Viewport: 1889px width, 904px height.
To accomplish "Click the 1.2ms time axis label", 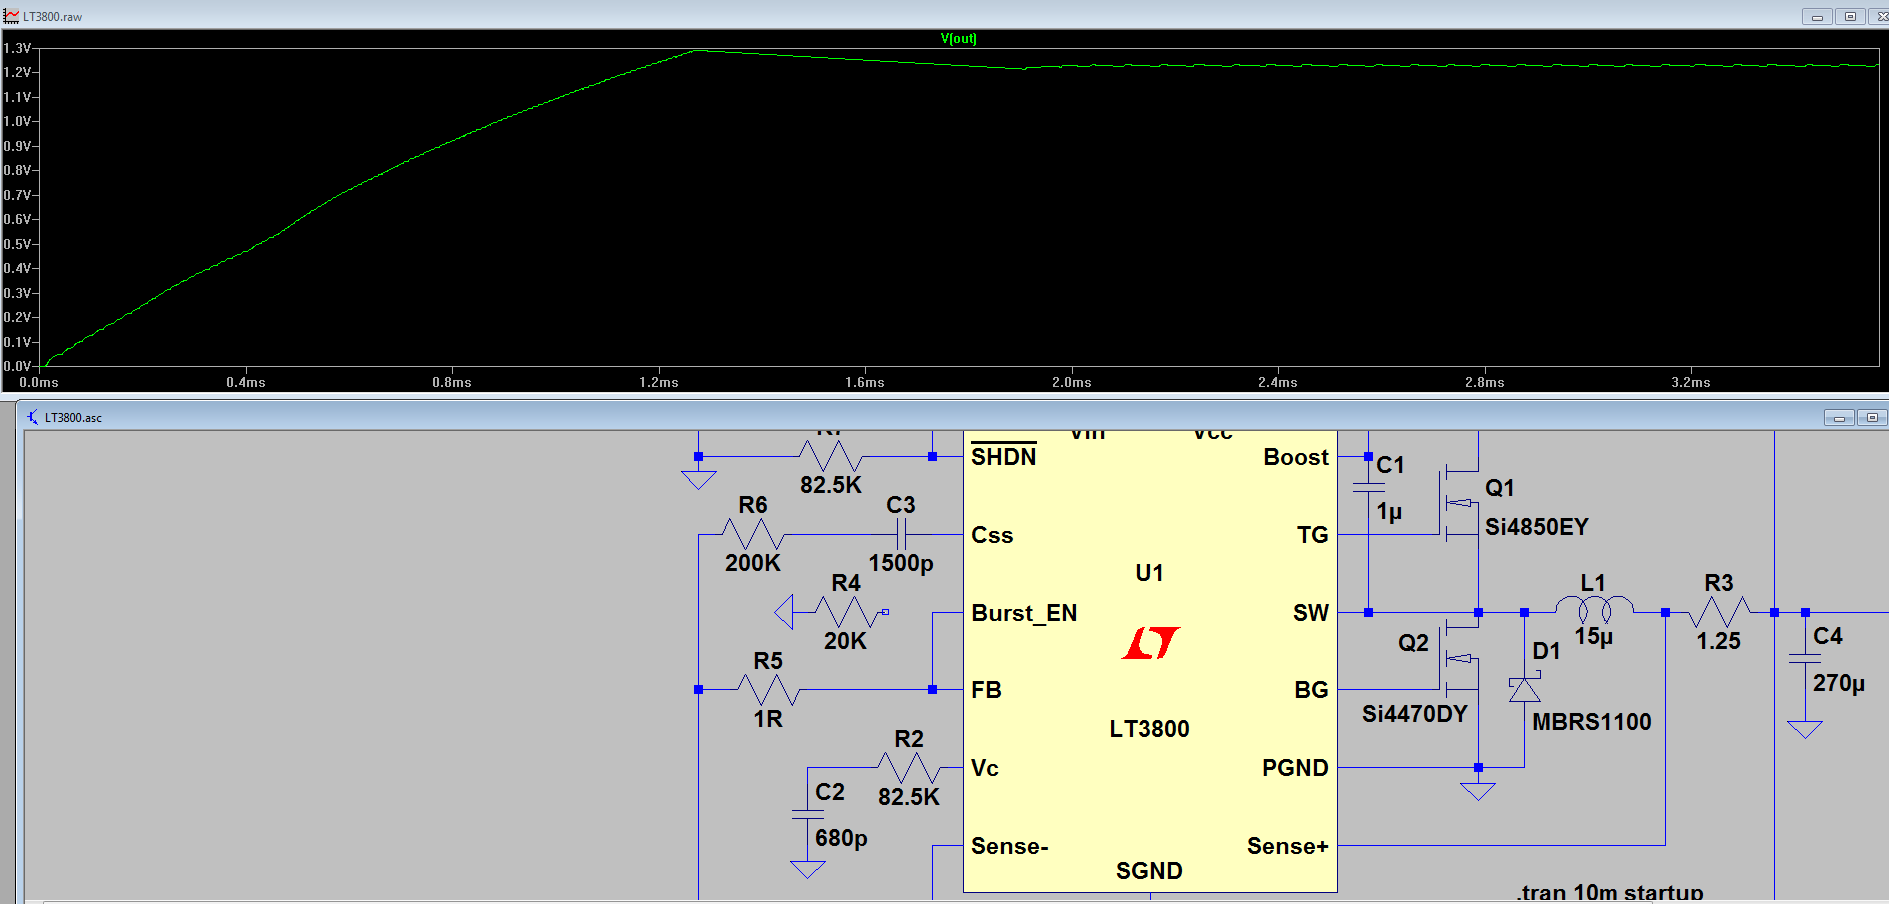I will (x=659, y=382).
